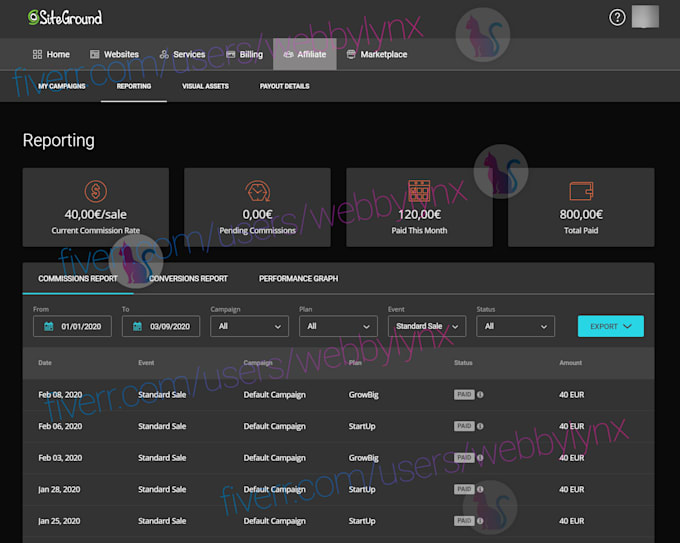Switch to My Campaigns sub-tab
Viewport: 680px width, 543px height.
pos(62,86)
